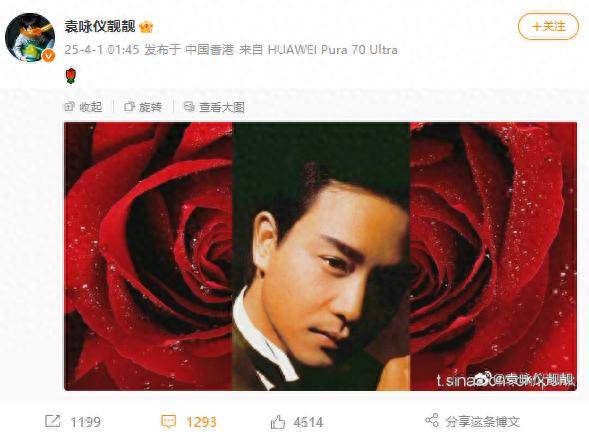589x437 pixels.
Task: Select 查看大图 to view full image
Action: [222, 107]
